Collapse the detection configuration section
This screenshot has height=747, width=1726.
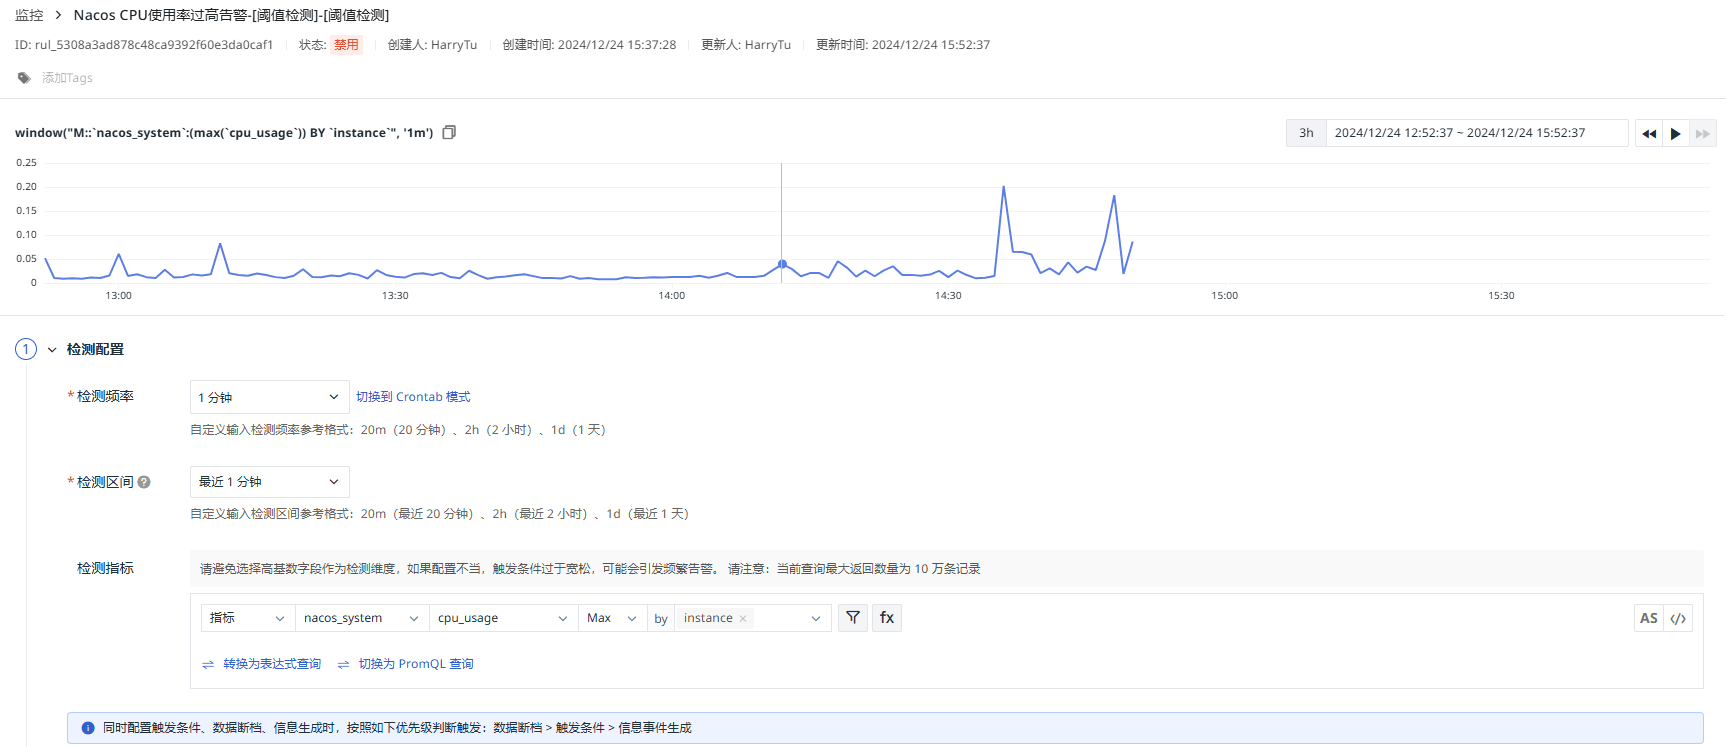coord(52,350)
